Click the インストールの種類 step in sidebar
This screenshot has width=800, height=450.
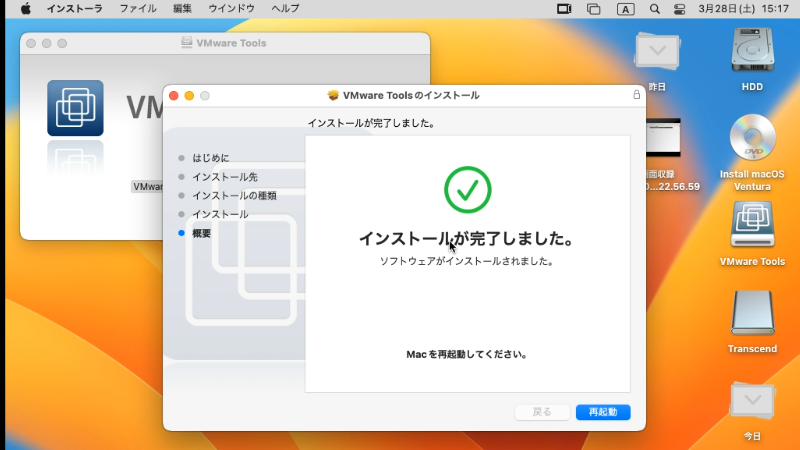[234, 195]
